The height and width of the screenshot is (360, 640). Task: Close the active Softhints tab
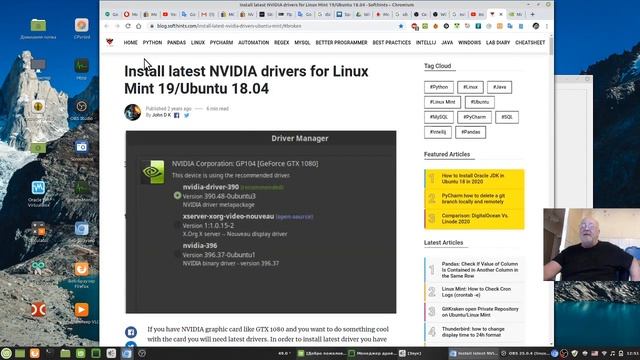coord(501,14)
